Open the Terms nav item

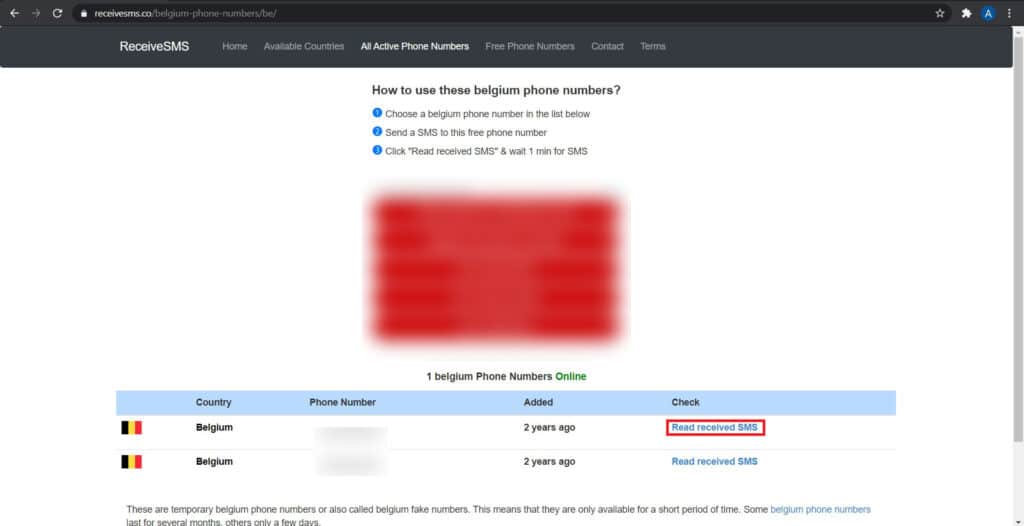(x=652, y=46)
